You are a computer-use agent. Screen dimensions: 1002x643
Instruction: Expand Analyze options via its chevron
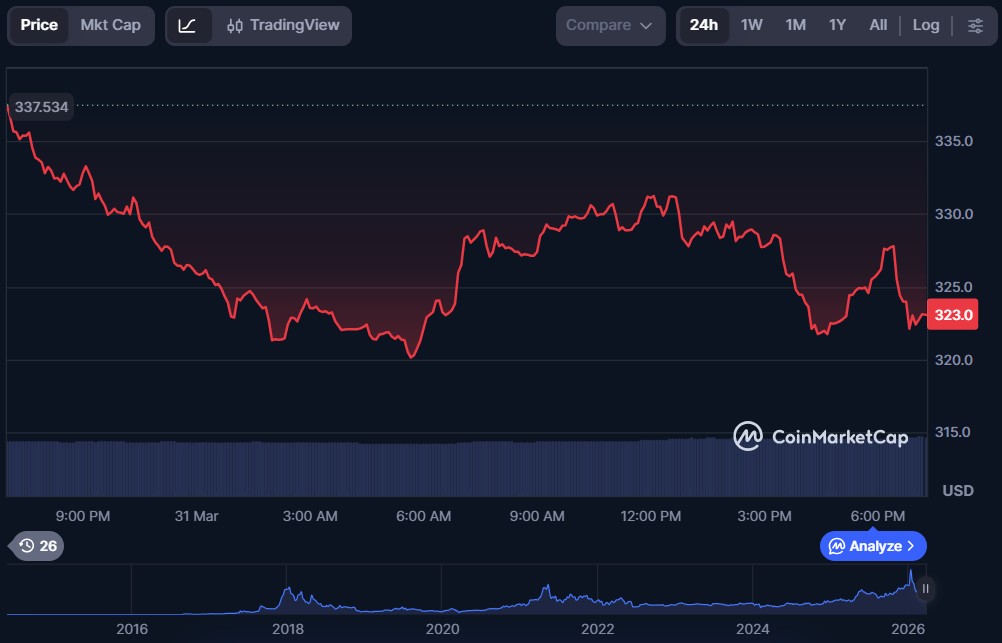[x=911, y=546]
